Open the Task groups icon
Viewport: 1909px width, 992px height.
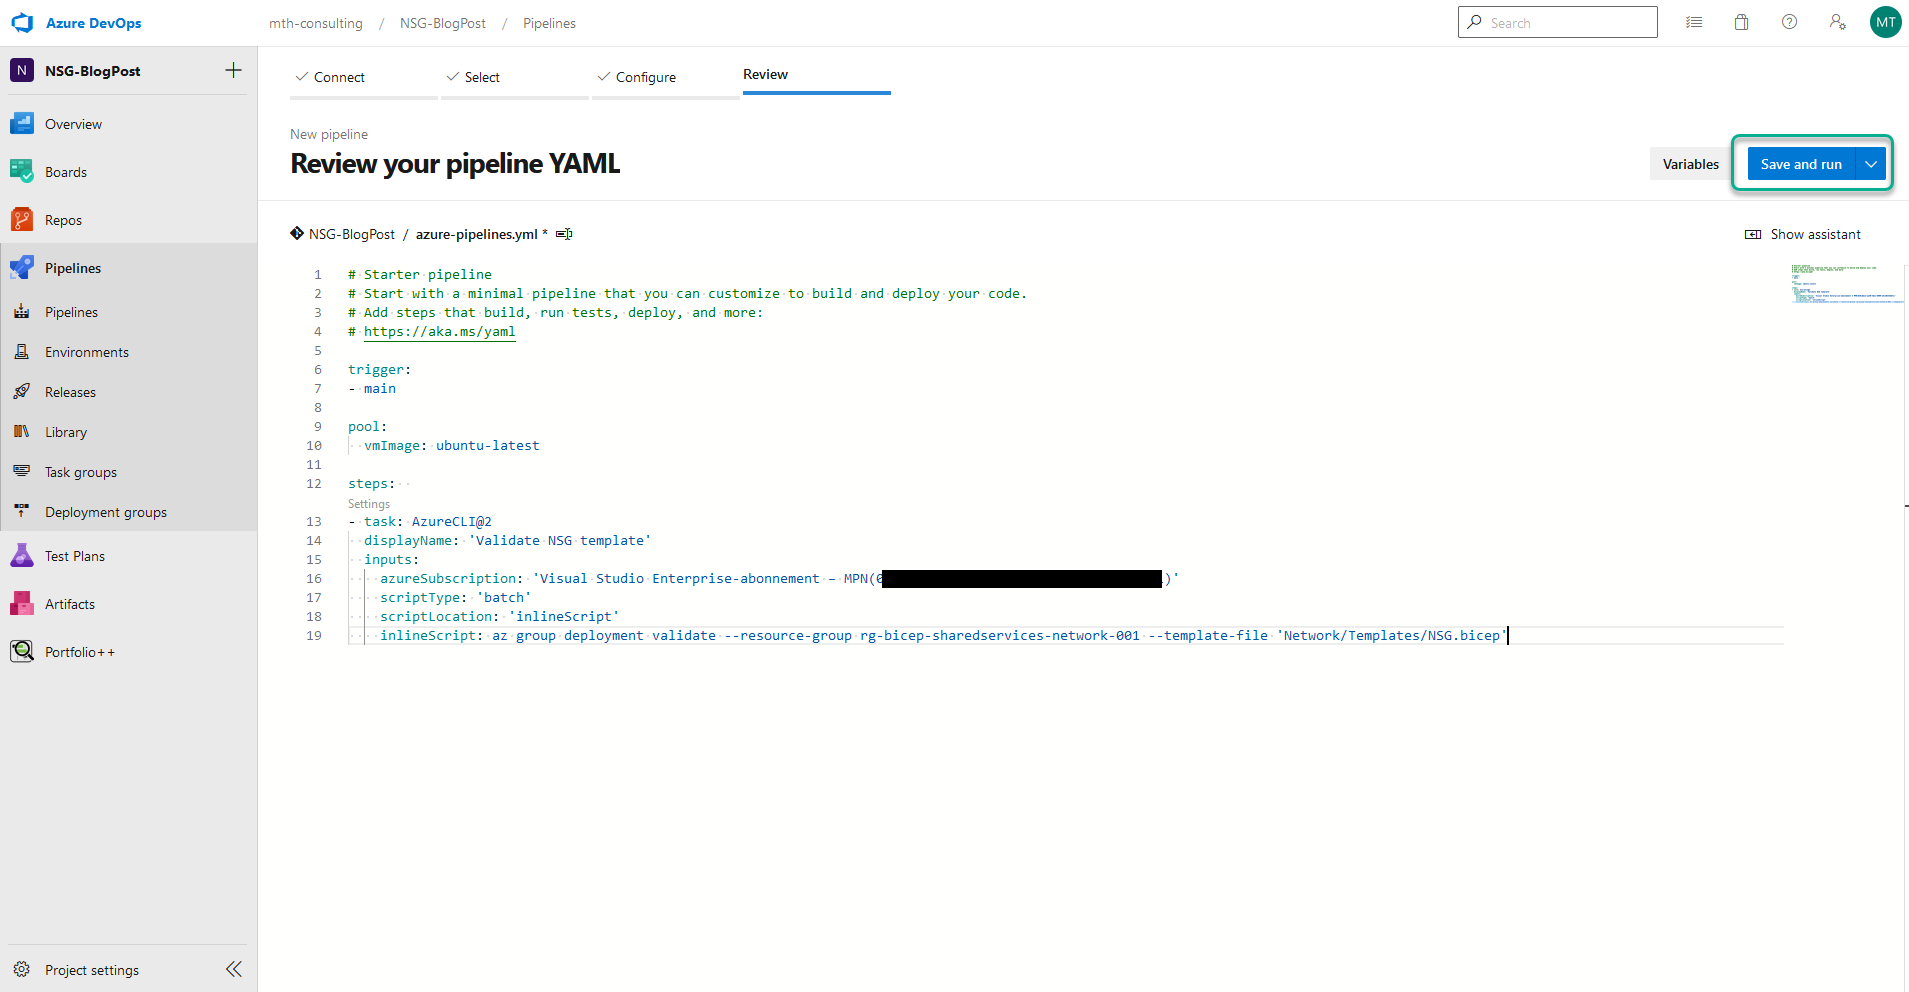(22, 471)
